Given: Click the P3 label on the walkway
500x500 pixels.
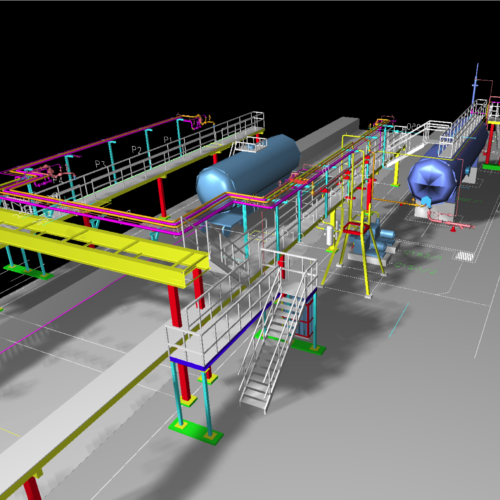Looking at the screenshot, I should 100,164.
